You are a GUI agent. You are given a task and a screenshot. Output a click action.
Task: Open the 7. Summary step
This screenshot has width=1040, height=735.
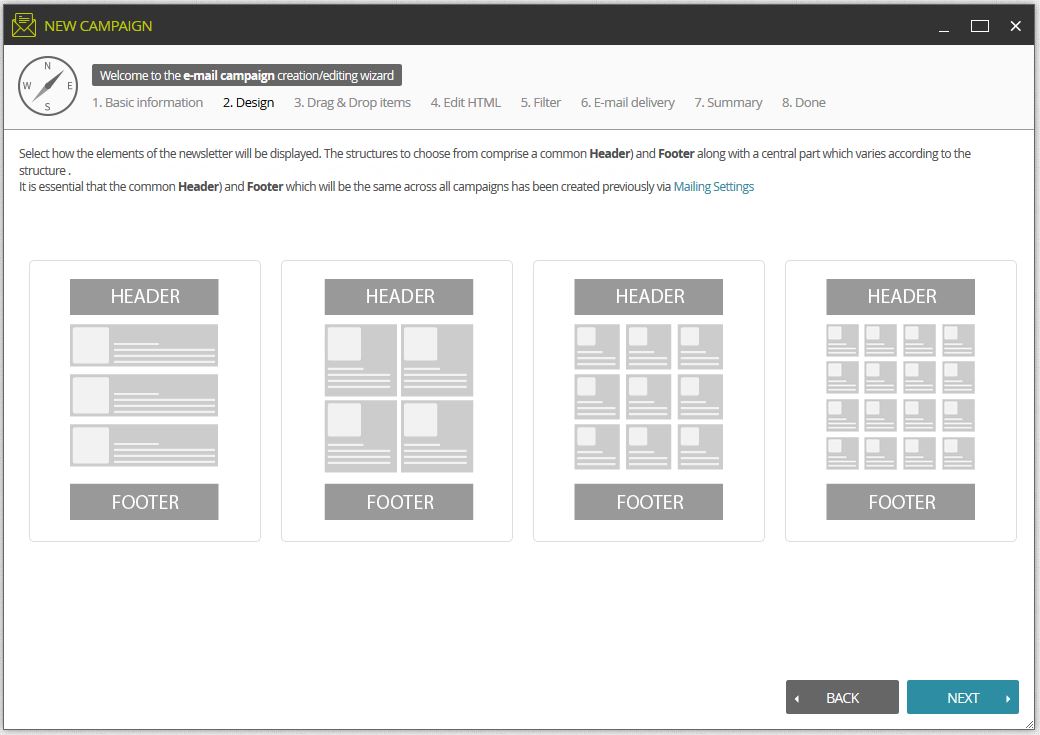tap(728, 103)
